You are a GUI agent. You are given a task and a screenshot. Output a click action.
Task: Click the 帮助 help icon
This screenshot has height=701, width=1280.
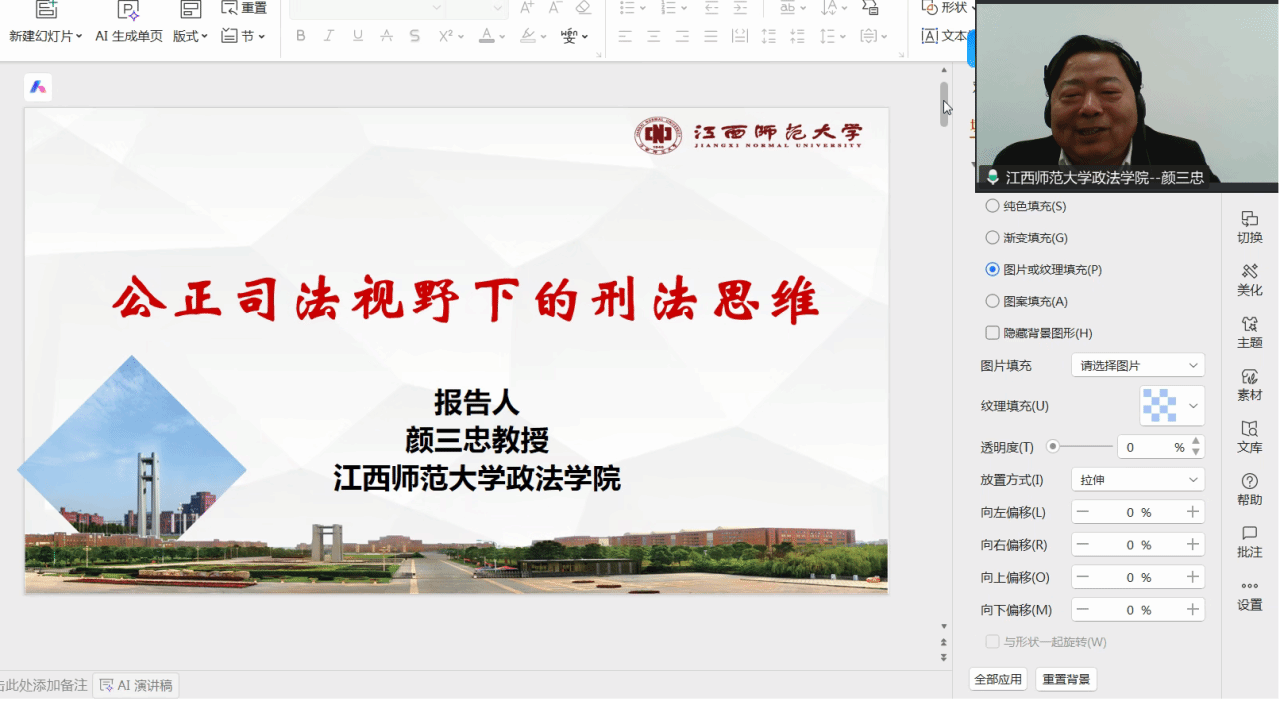click(x=1249, y=489)
